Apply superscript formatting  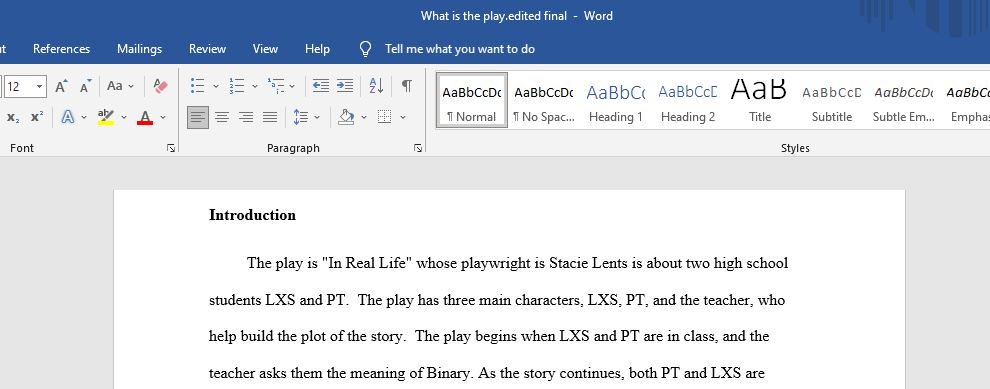tap(37, 117)
